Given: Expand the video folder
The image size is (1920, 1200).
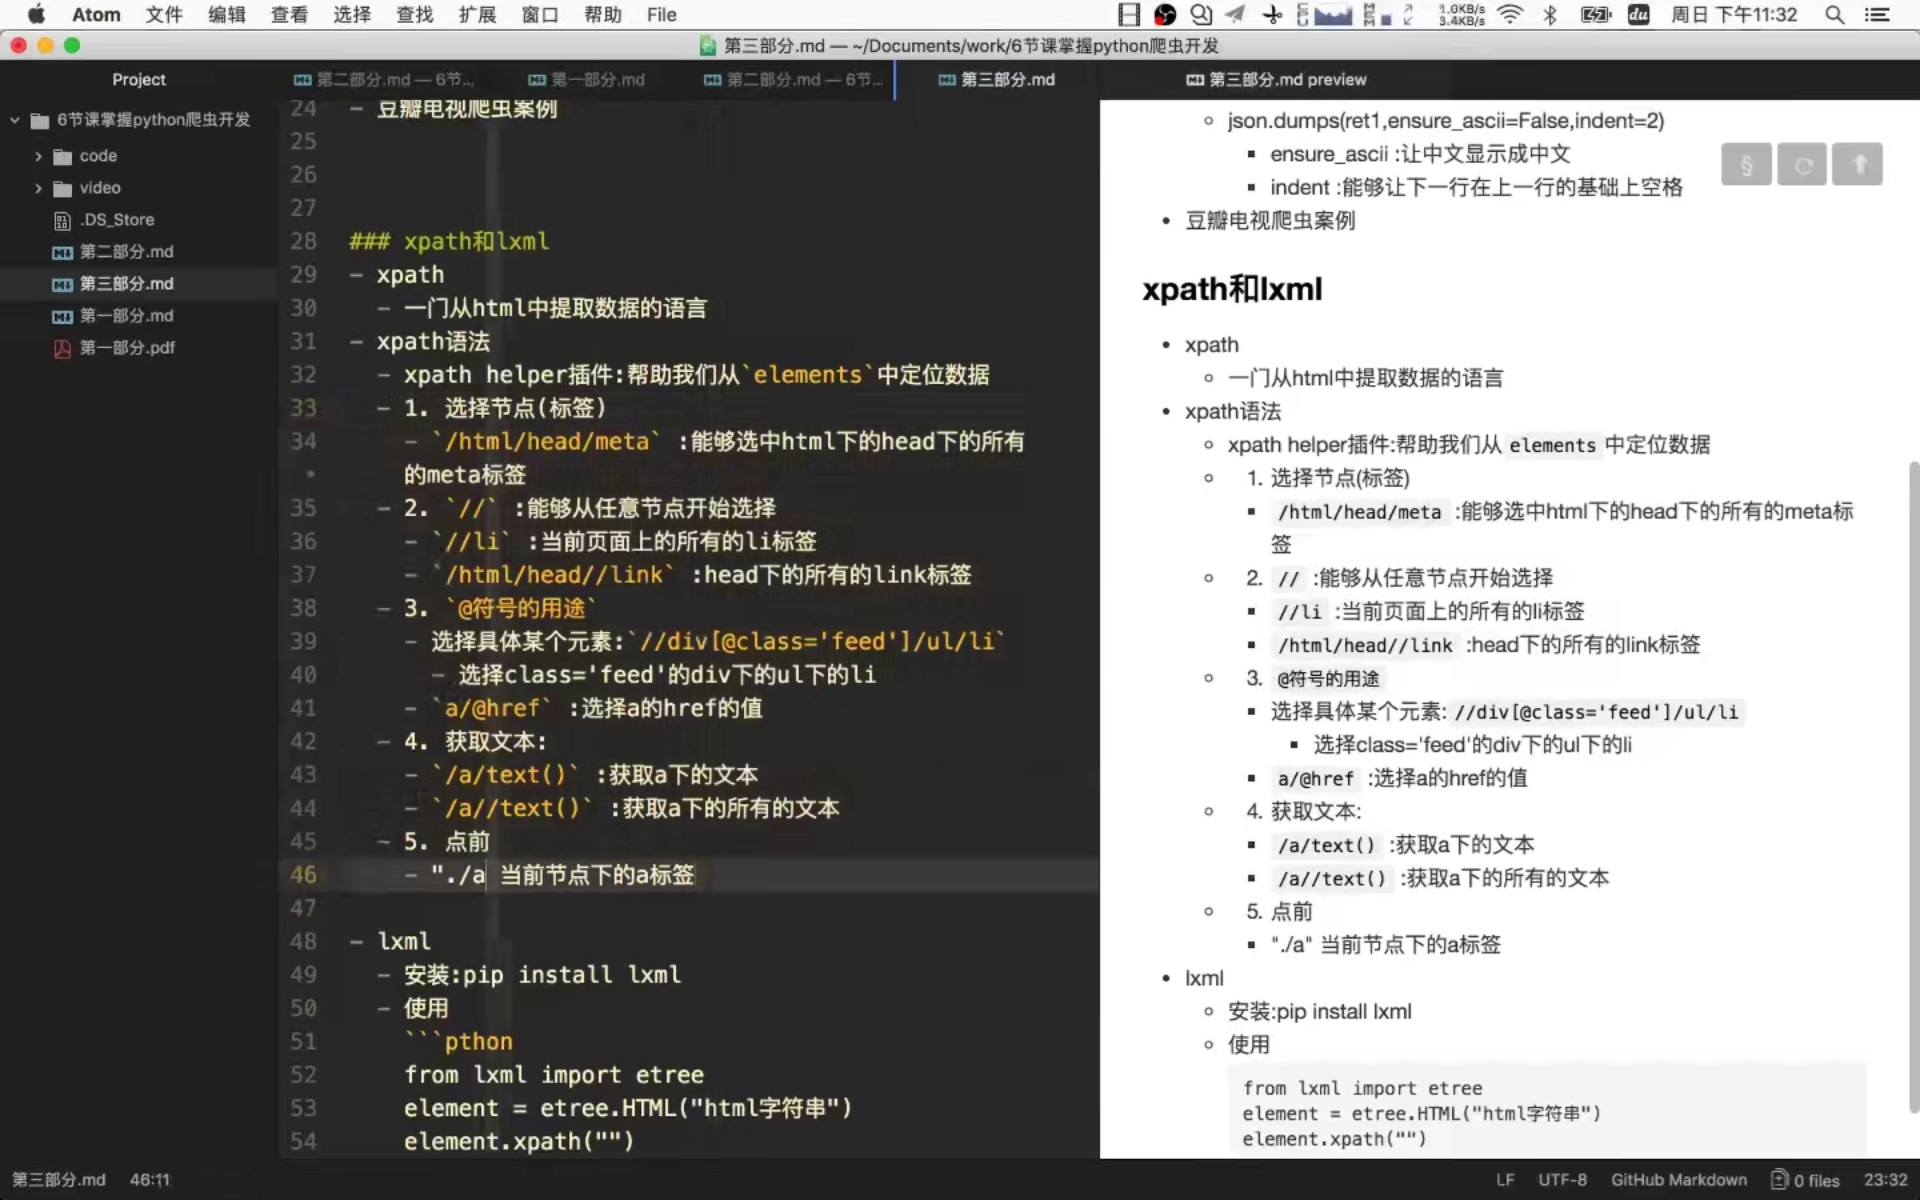Looking at the screenshot, I should [x=38, y=188].
